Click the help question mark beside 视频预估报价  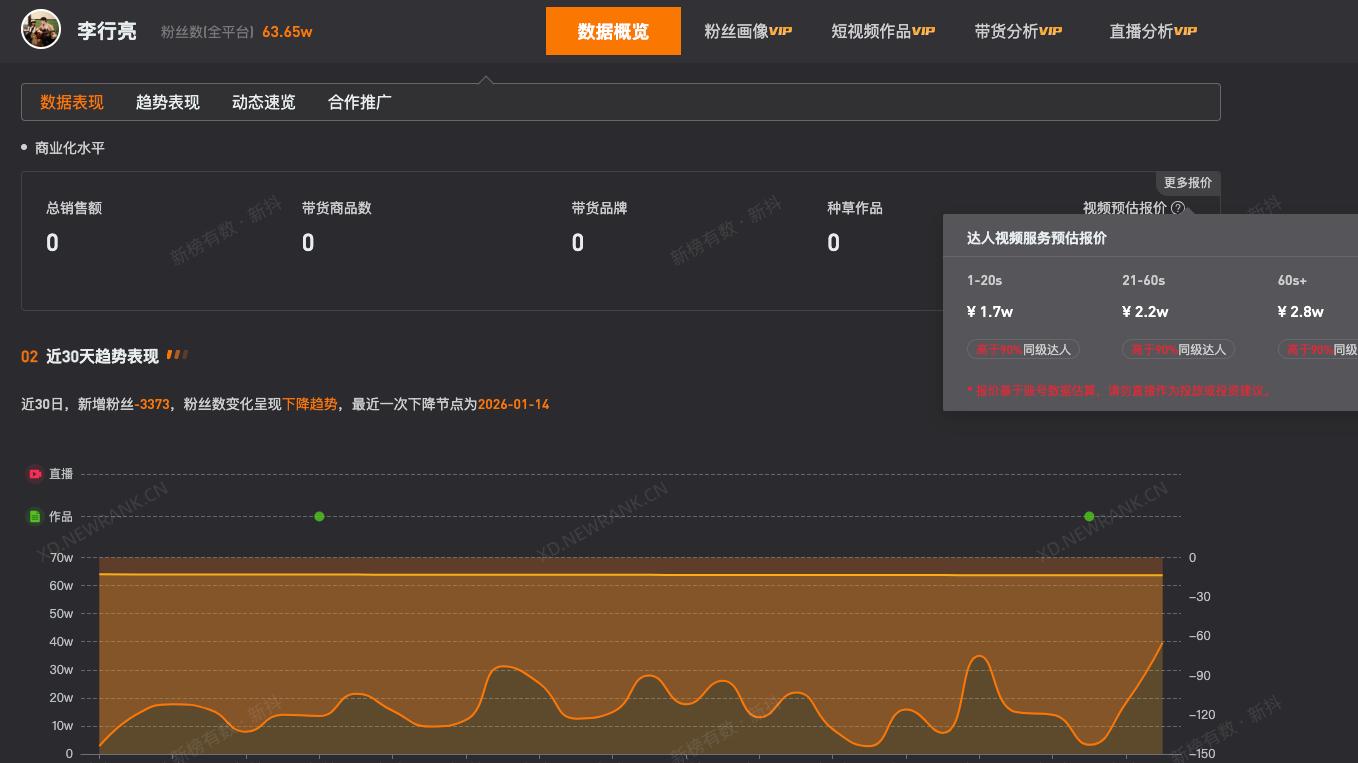pyautogui.click(x=1178, y=208)
